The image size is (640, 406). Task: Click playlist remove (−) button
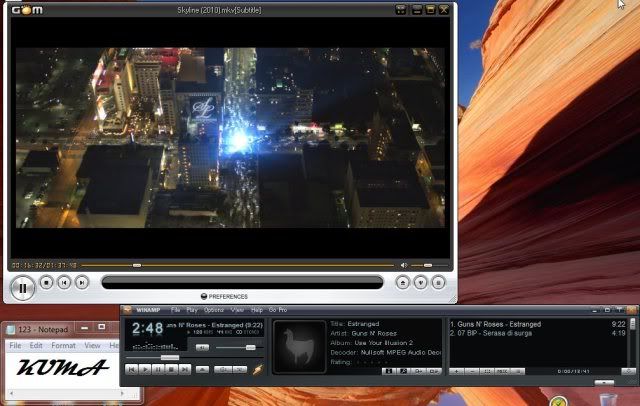472,371
